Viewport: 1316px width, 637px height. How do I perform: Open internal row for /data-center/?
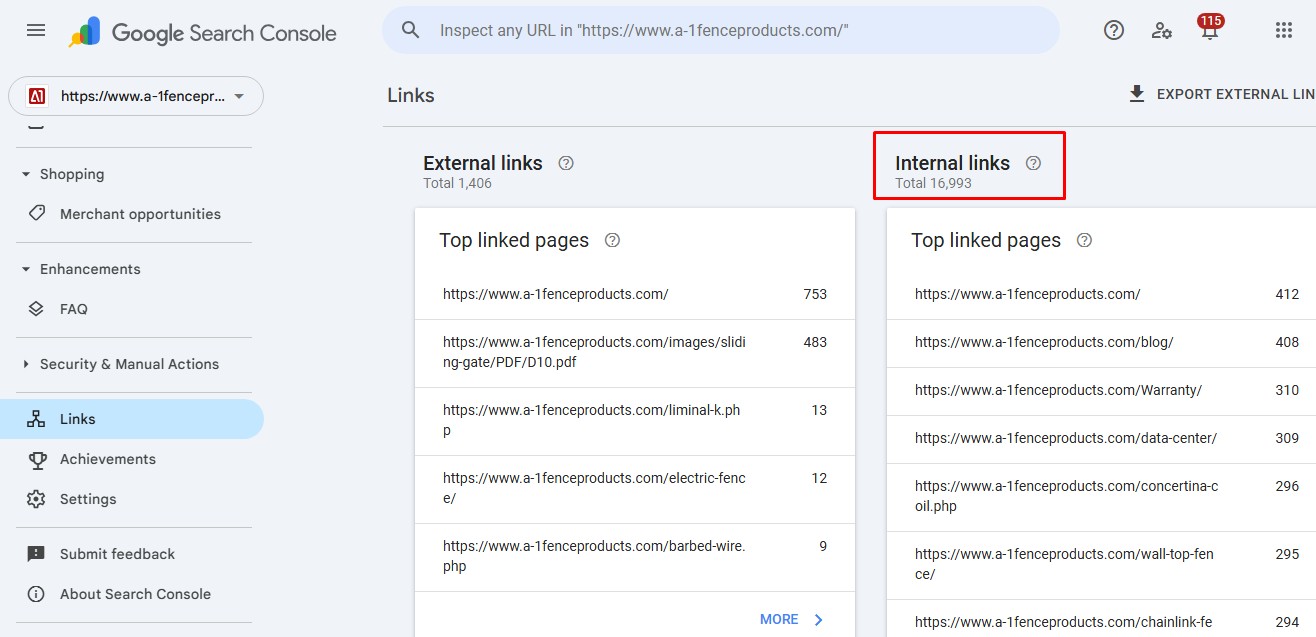(x=1101, y=438)
